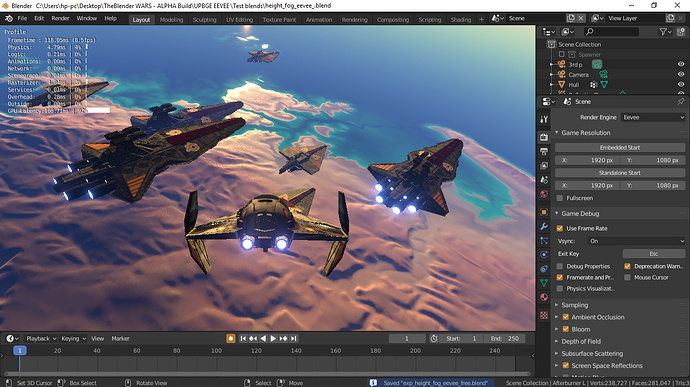
Task: Click the Hull mesh data icon
Action: point(604,85)
